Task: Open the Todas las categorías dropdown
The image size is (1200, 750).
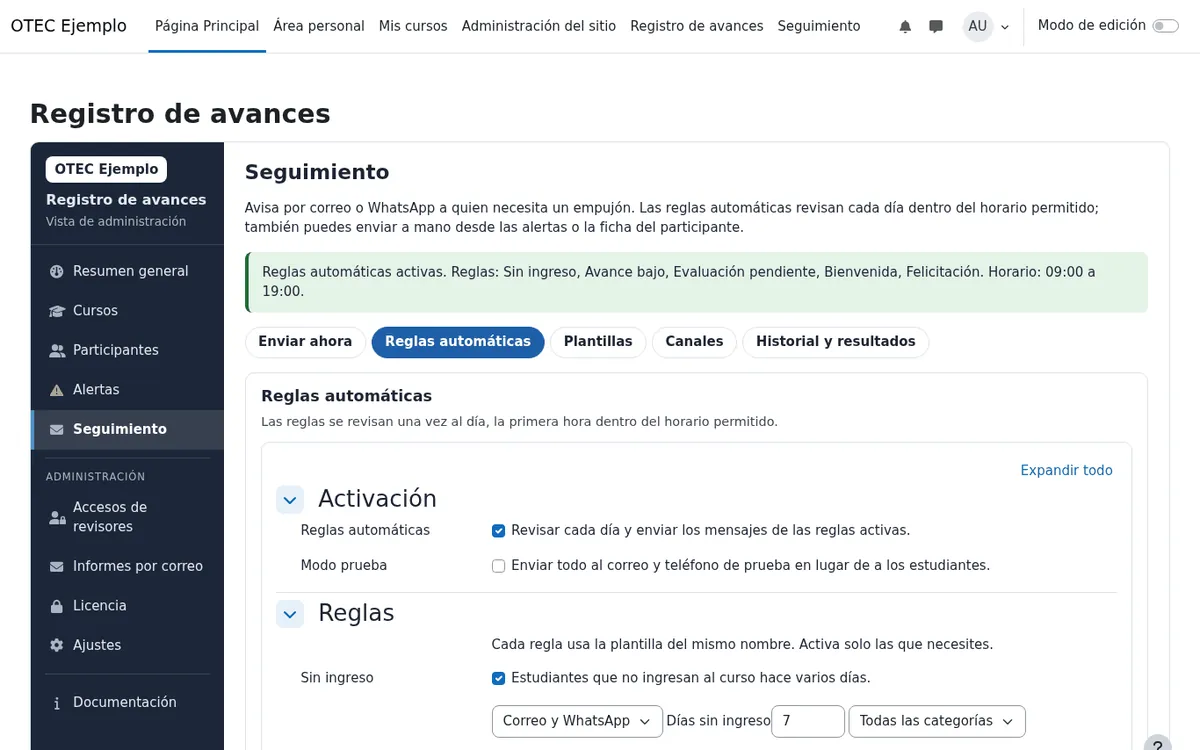Action: pyautogui.click(x=937, y=721)
